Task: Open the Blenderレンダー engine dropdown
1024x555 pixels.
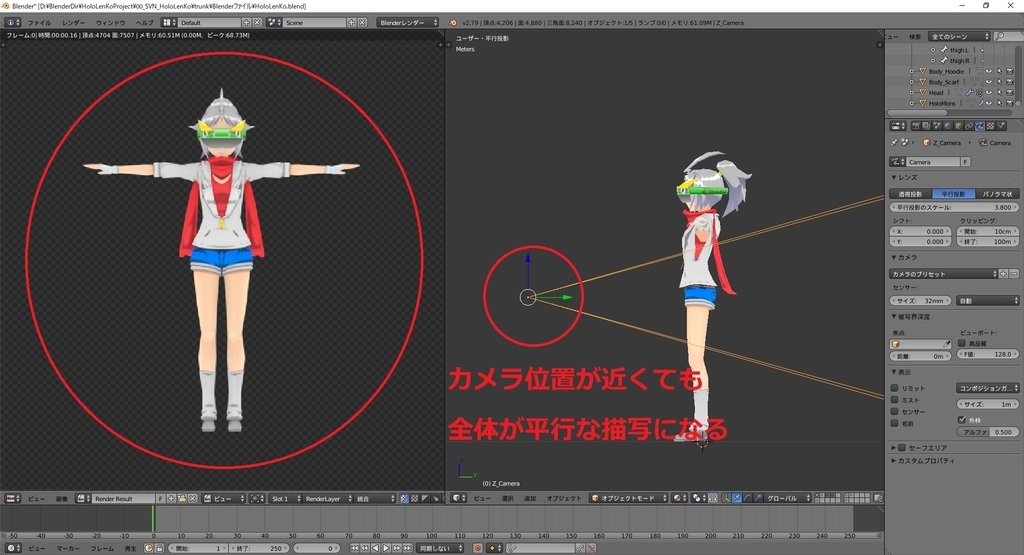Action: tap(408, 22)
